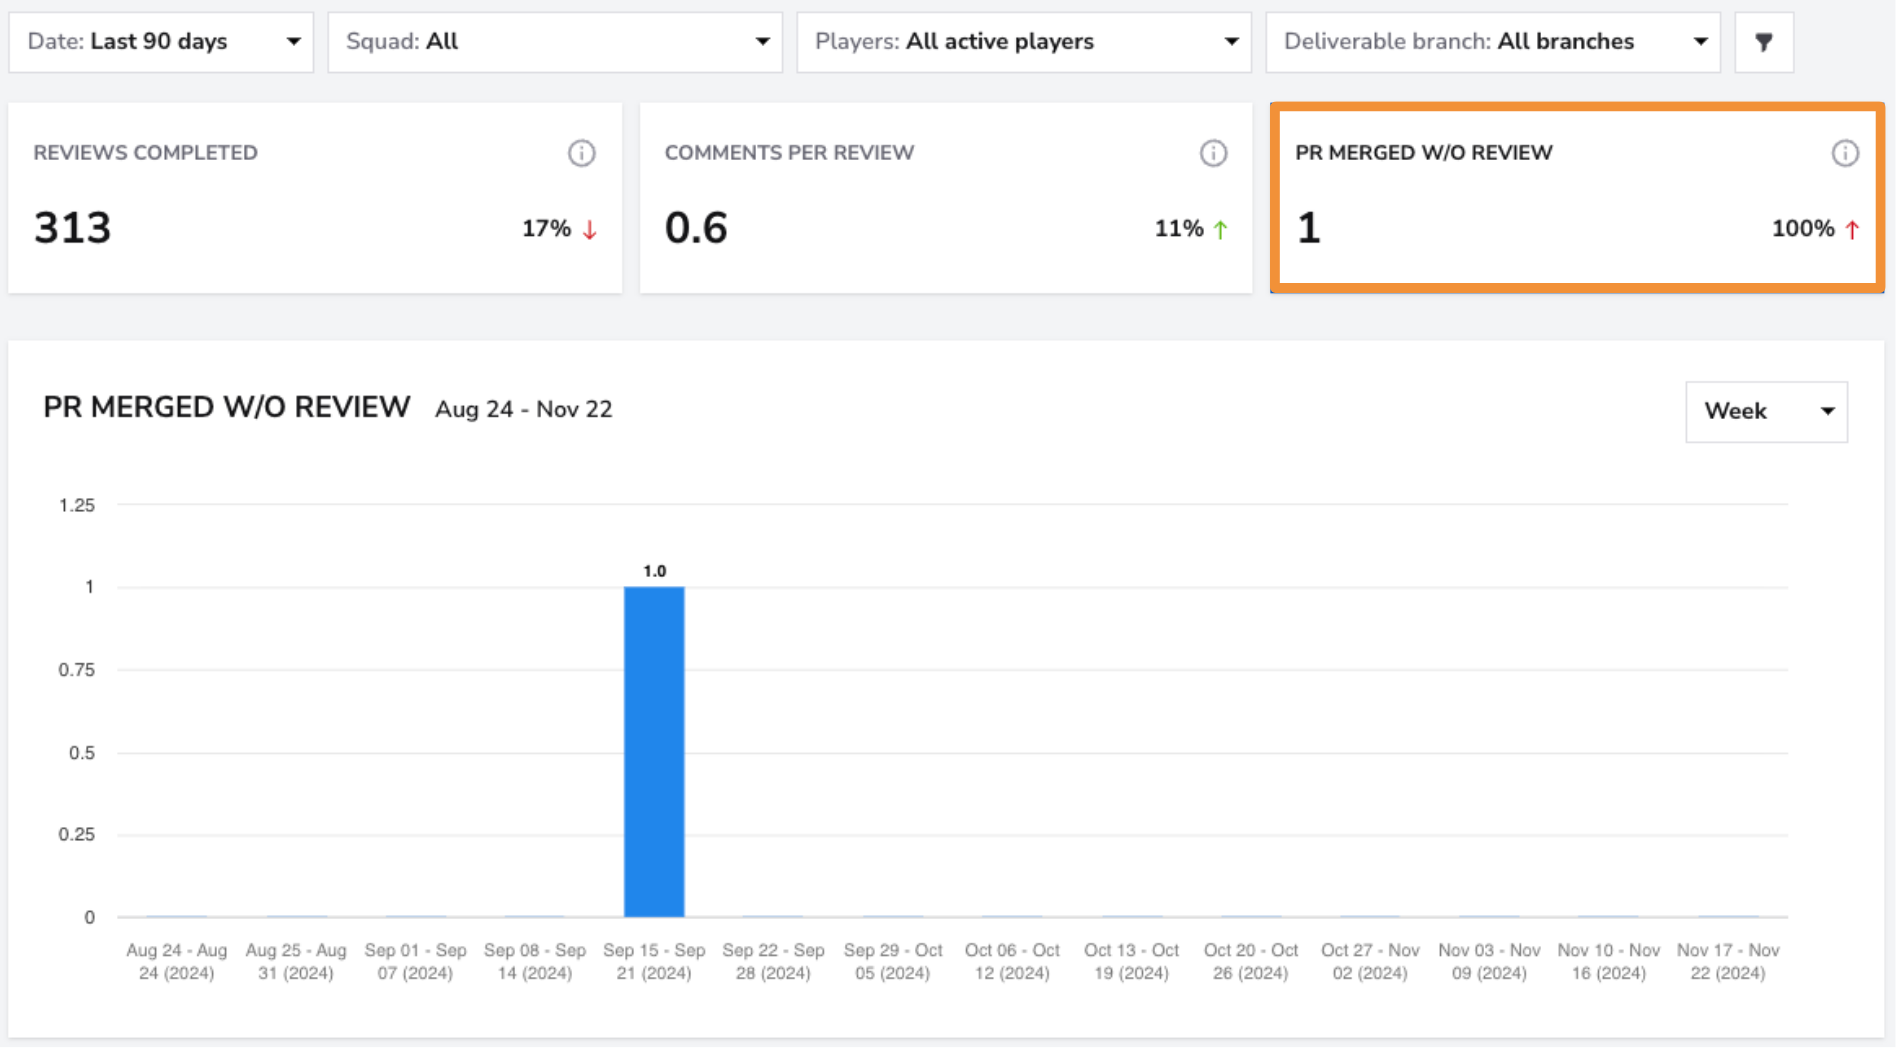Click the 1.0 data label above bar
1896x1048 pixels.
click(654, 571)
